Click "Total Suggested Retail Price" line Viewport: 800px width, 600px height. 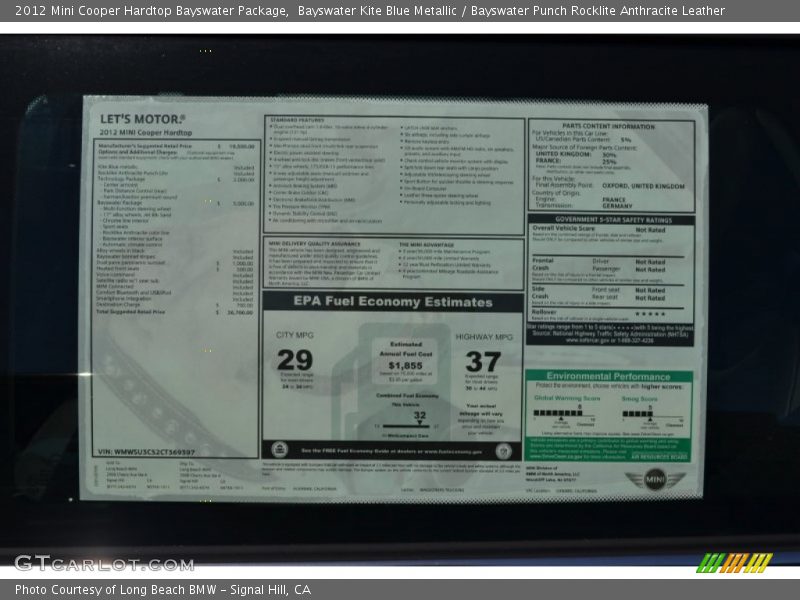[175, 312]
